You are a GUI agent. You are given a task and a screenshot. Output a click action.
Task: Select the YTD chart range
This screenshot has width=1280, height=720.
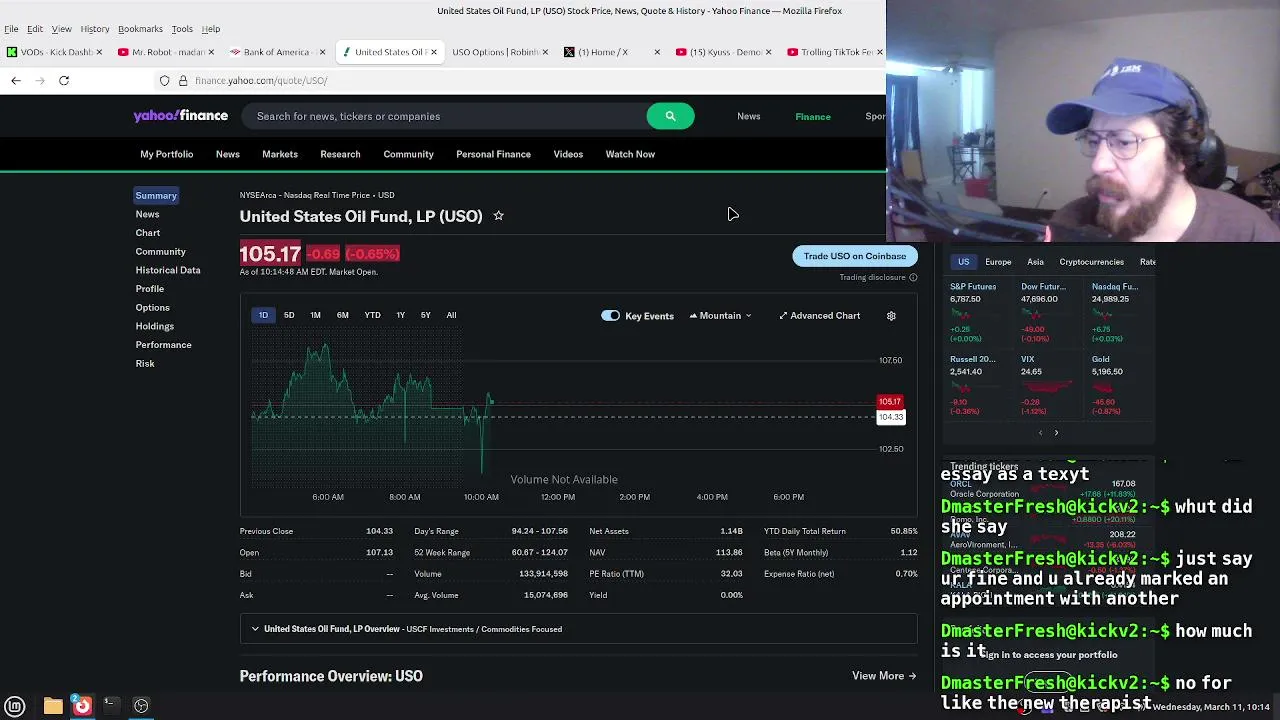(x=372, y=315)
